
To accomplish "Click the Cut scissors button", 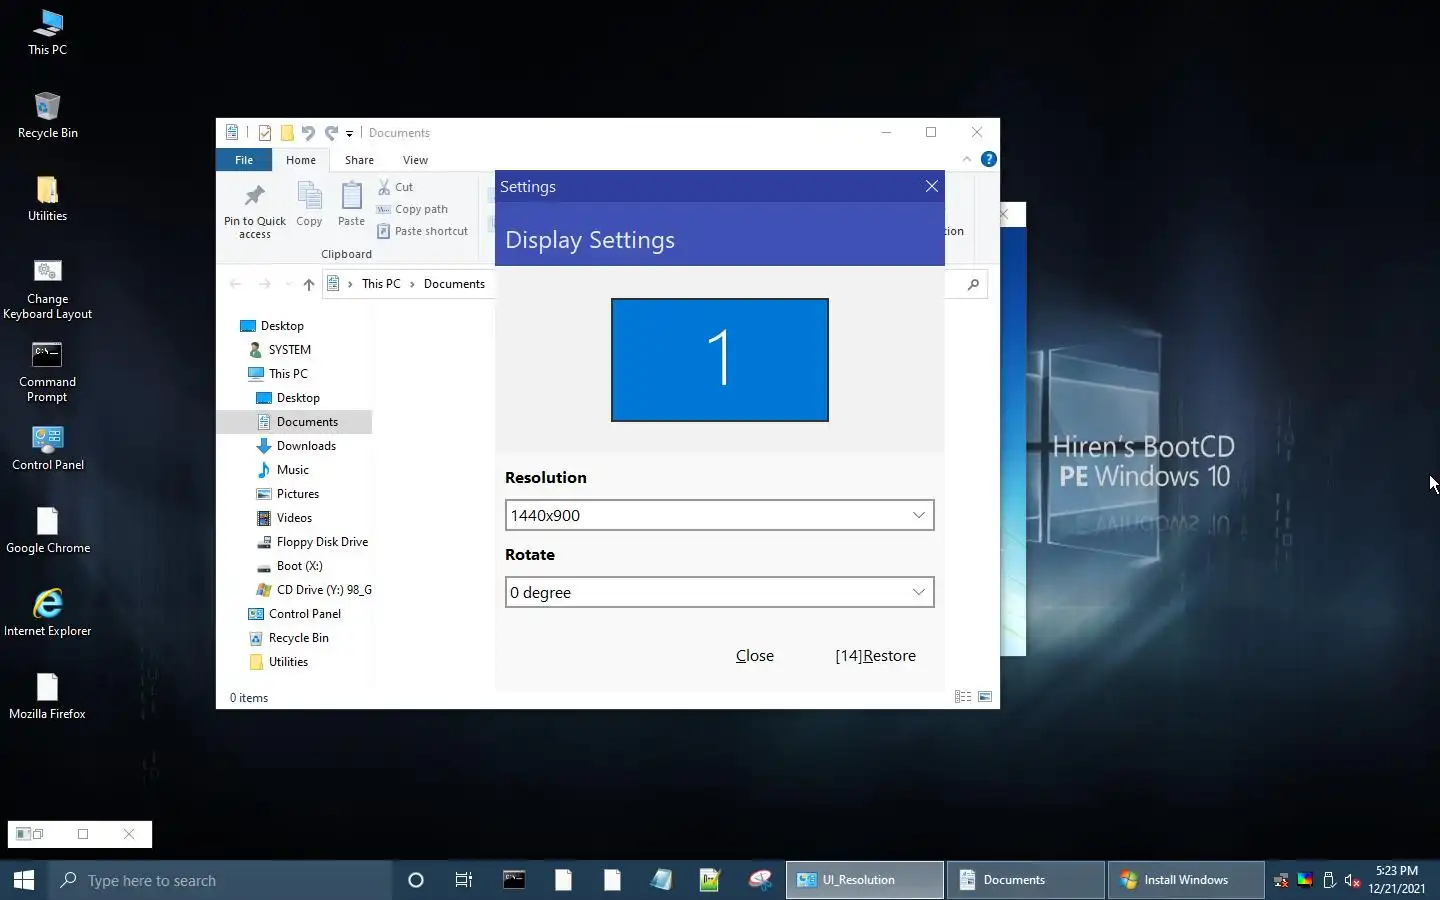I will point(395,187).
